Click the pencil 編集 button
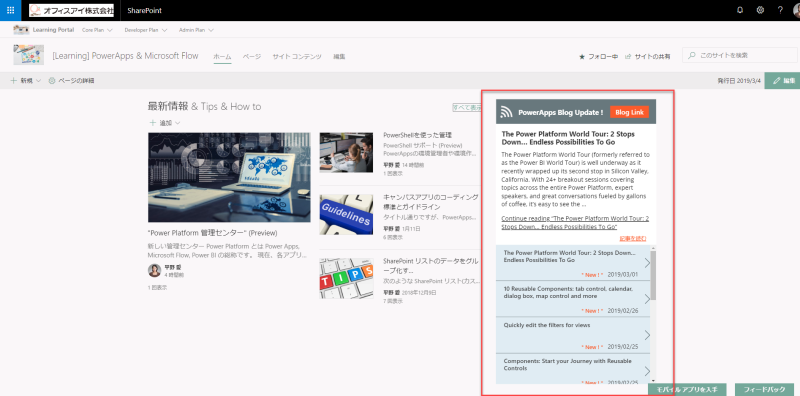This screenshot has height=396, width=800. (x=782, y=81)
